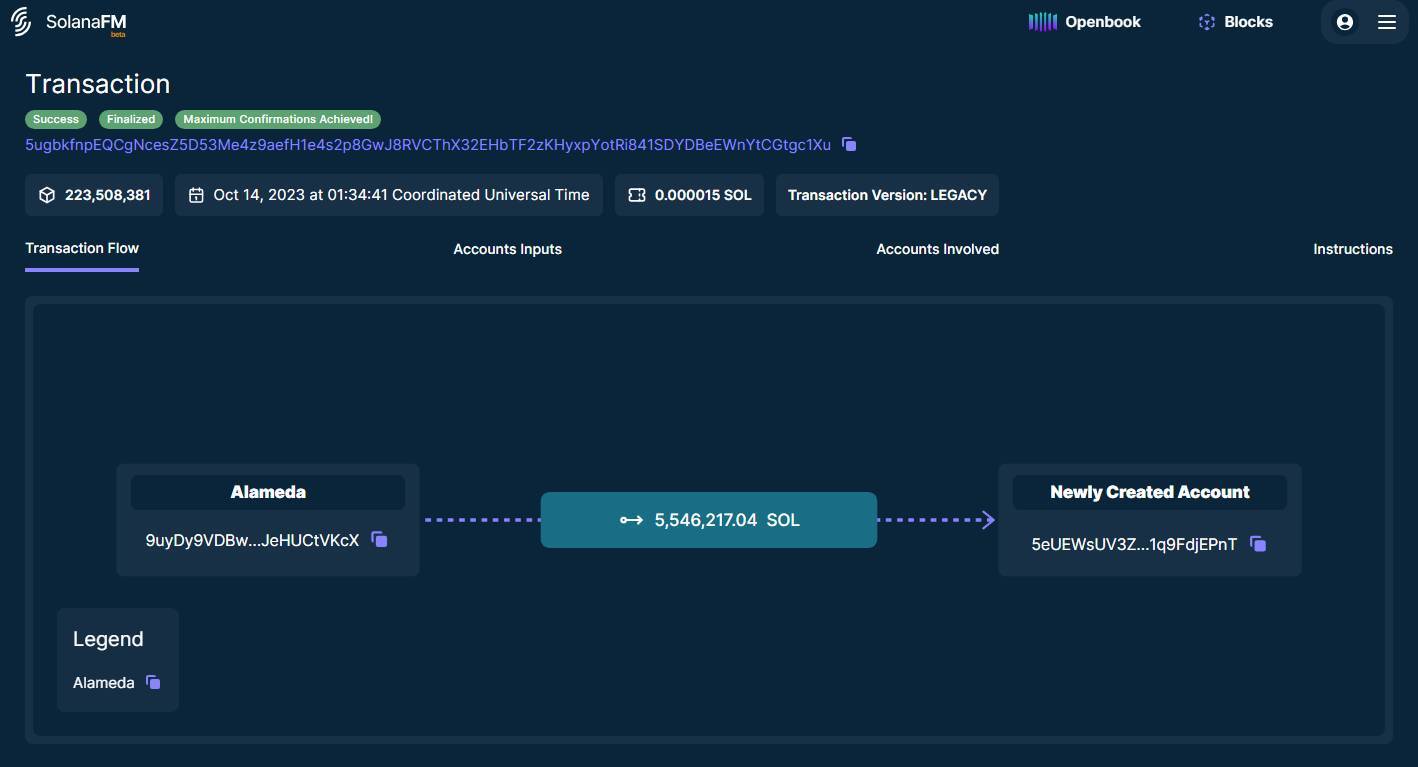The width and height of the screenshot is (1418, 767).
Task: Click the Success status badge
Action: pos(56,119)
